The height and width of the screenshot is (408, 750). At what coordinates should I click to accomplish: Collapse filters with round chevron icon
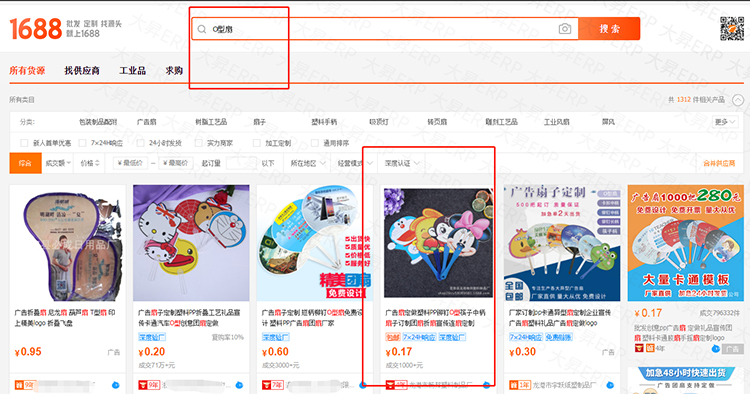738,100
